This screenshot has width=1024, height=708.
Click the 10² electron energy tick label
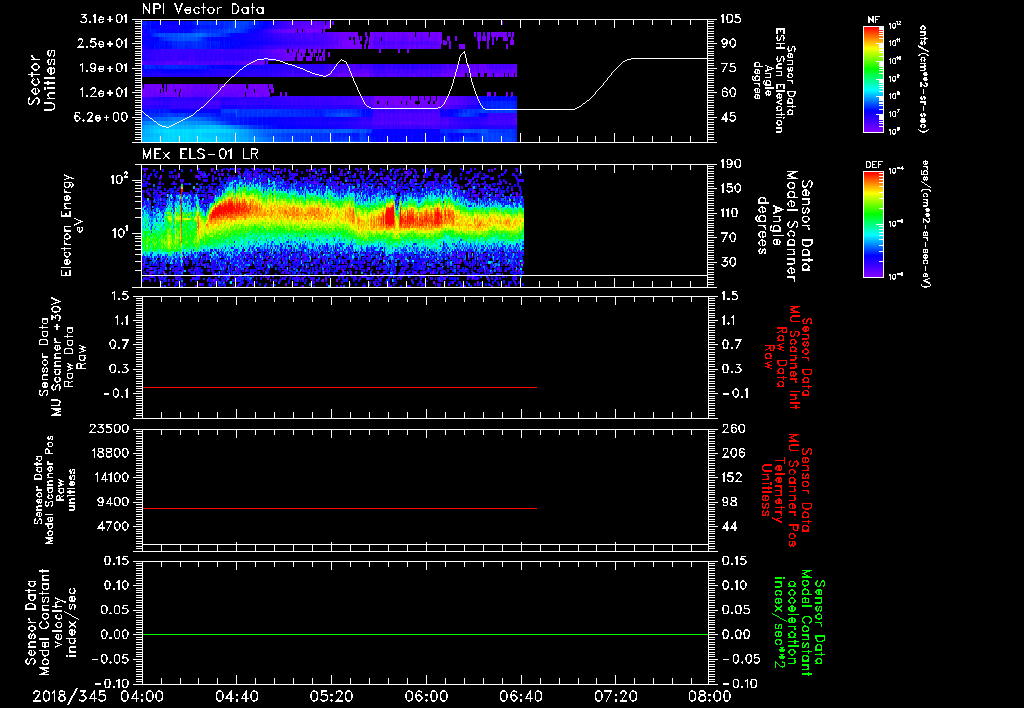(119, 180)
